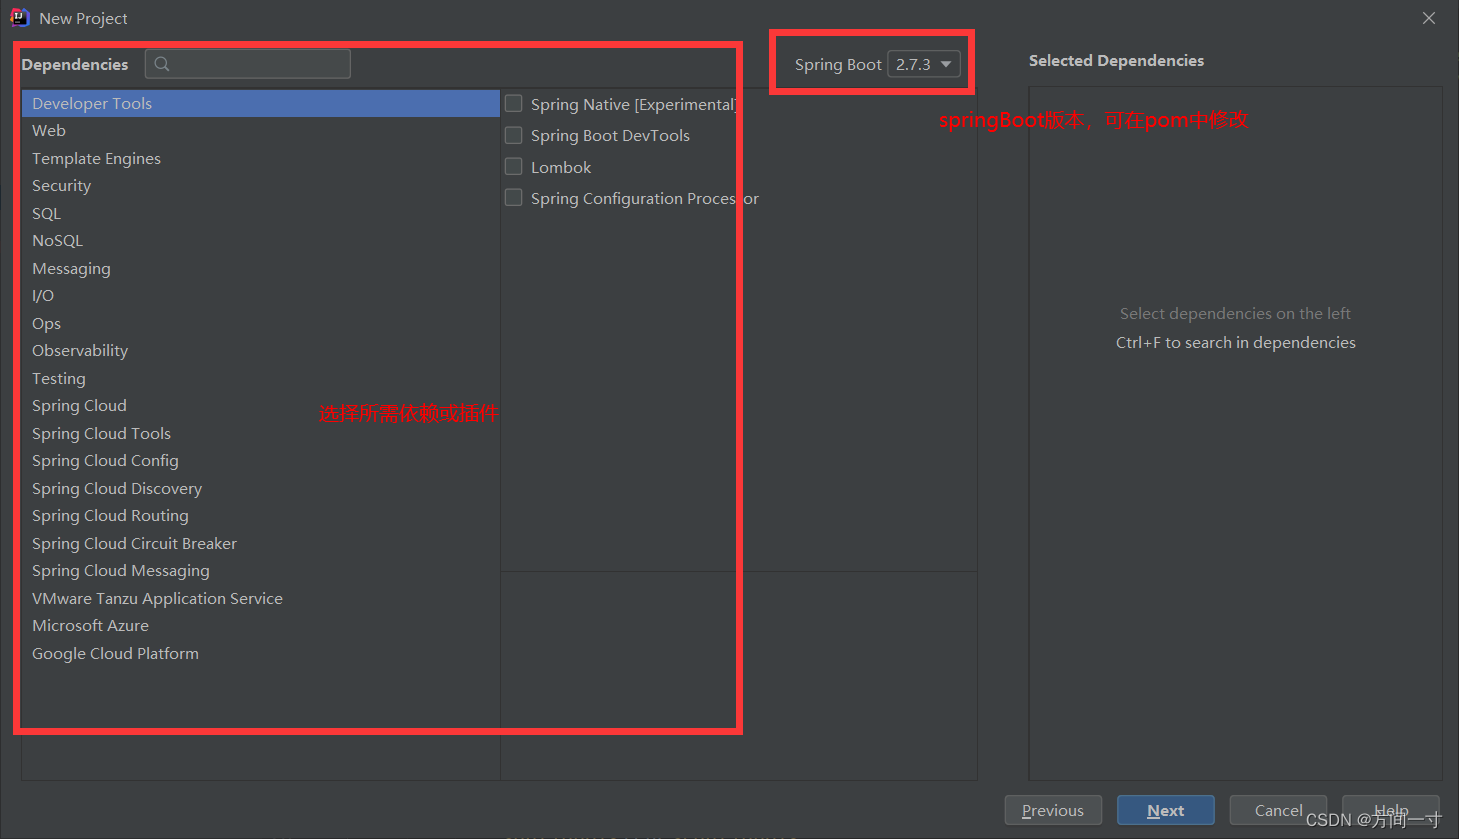
Task: Click the Spring Native [Experimental] label
Action: 634,104
